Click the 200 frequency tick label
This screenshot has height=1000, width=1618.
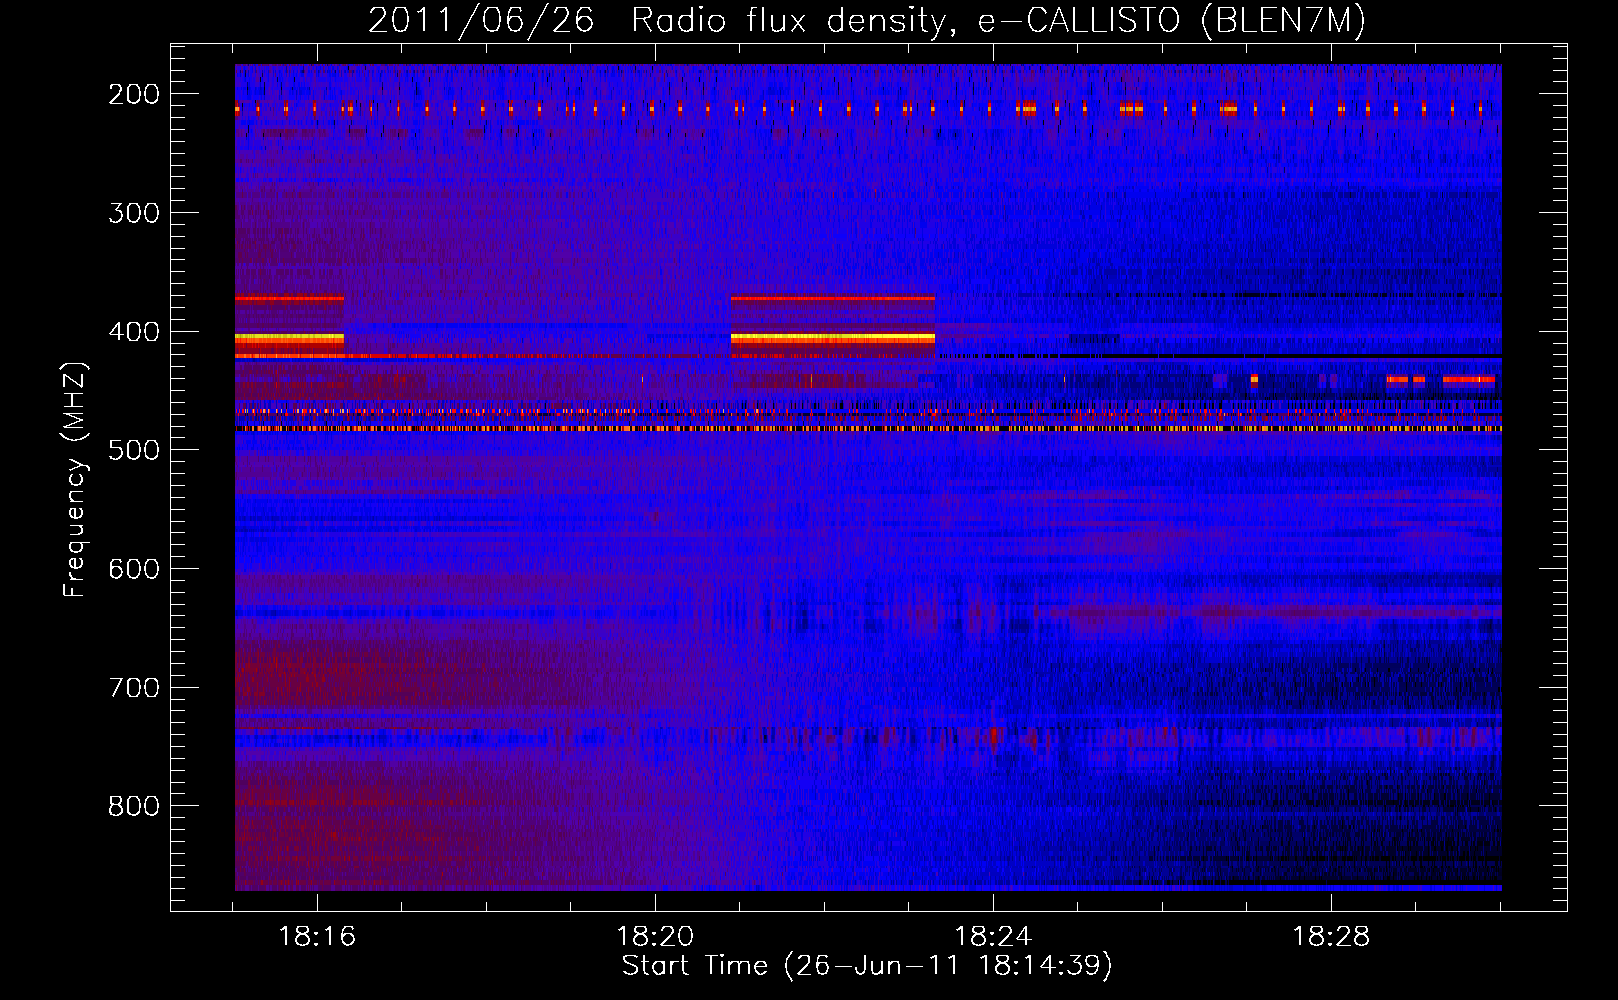(x=134, y=94)
